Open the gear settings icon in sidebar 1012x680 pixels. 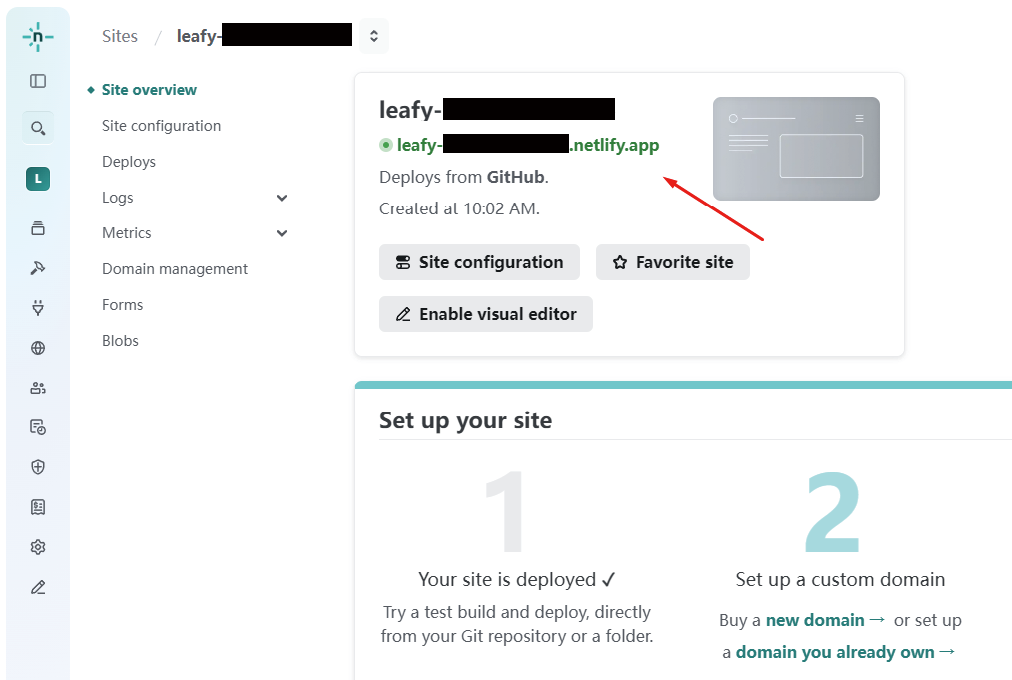pos(38,547)
